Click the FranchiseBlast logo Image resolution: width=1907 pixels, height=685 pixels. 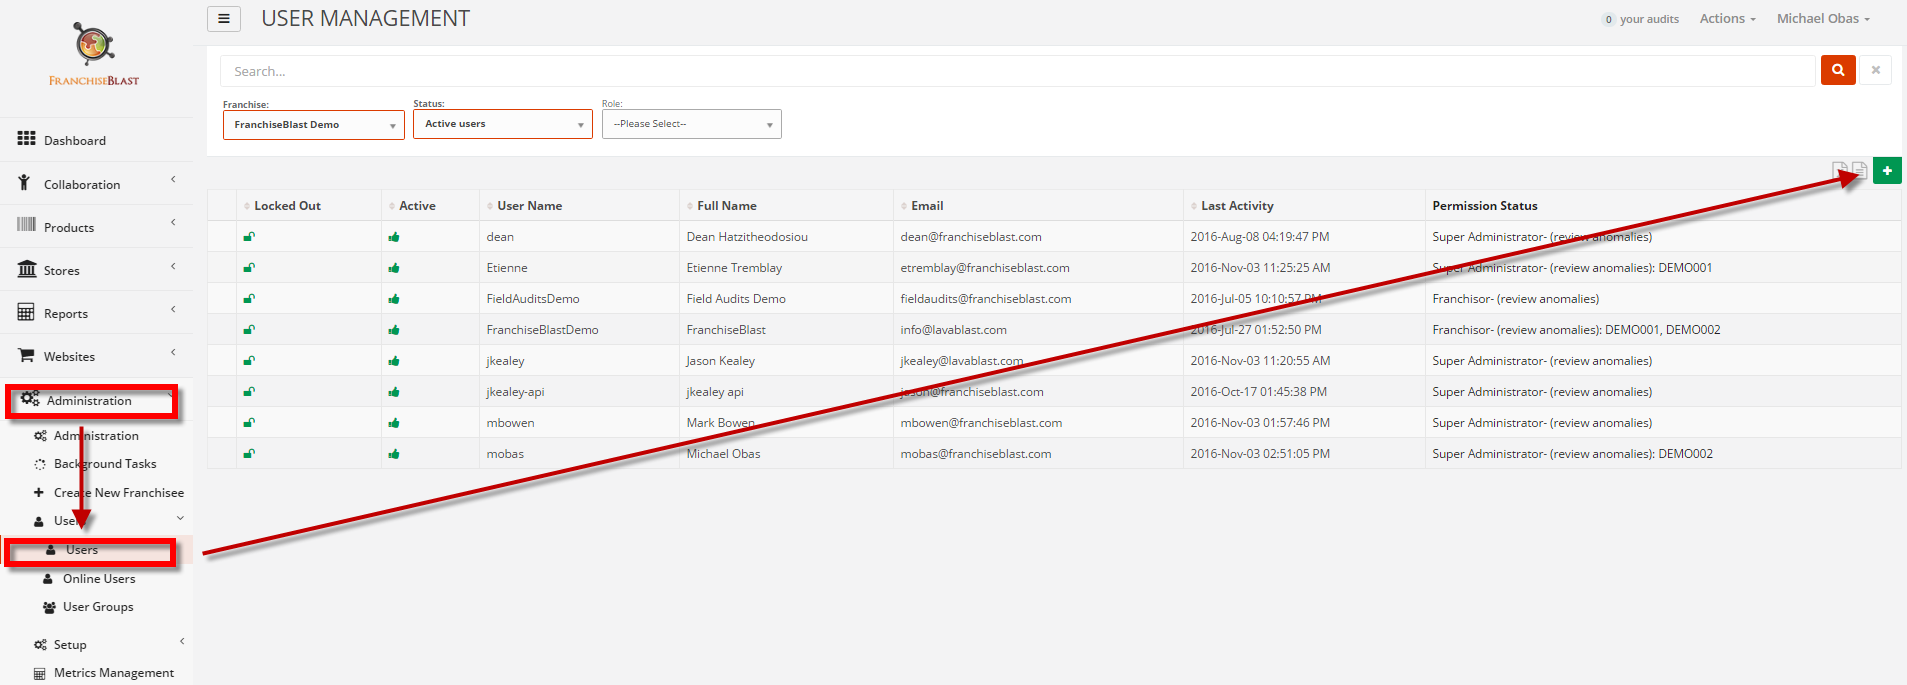pos(94,55)
